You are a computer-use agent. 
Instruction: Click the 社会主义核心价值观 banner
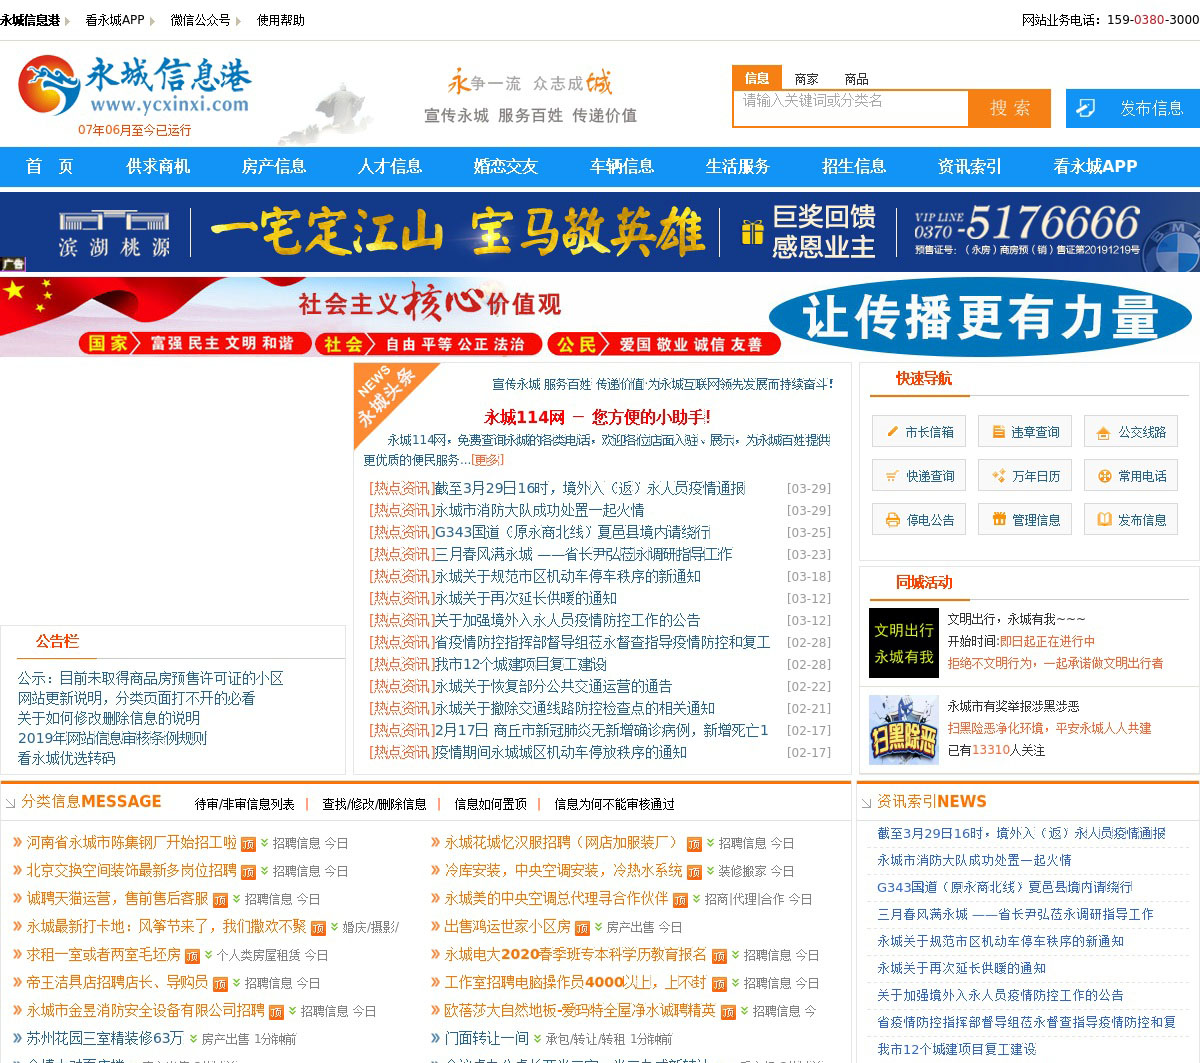click(600, 317)
